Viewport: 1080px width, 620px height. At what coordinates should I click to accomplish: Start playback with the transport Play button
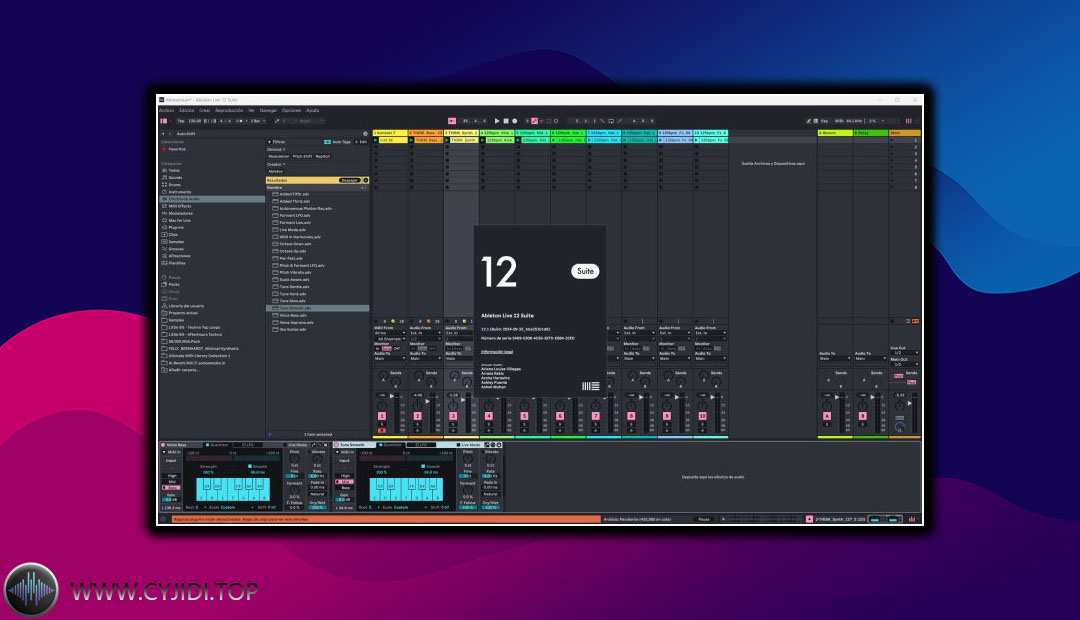coord(497,121)
